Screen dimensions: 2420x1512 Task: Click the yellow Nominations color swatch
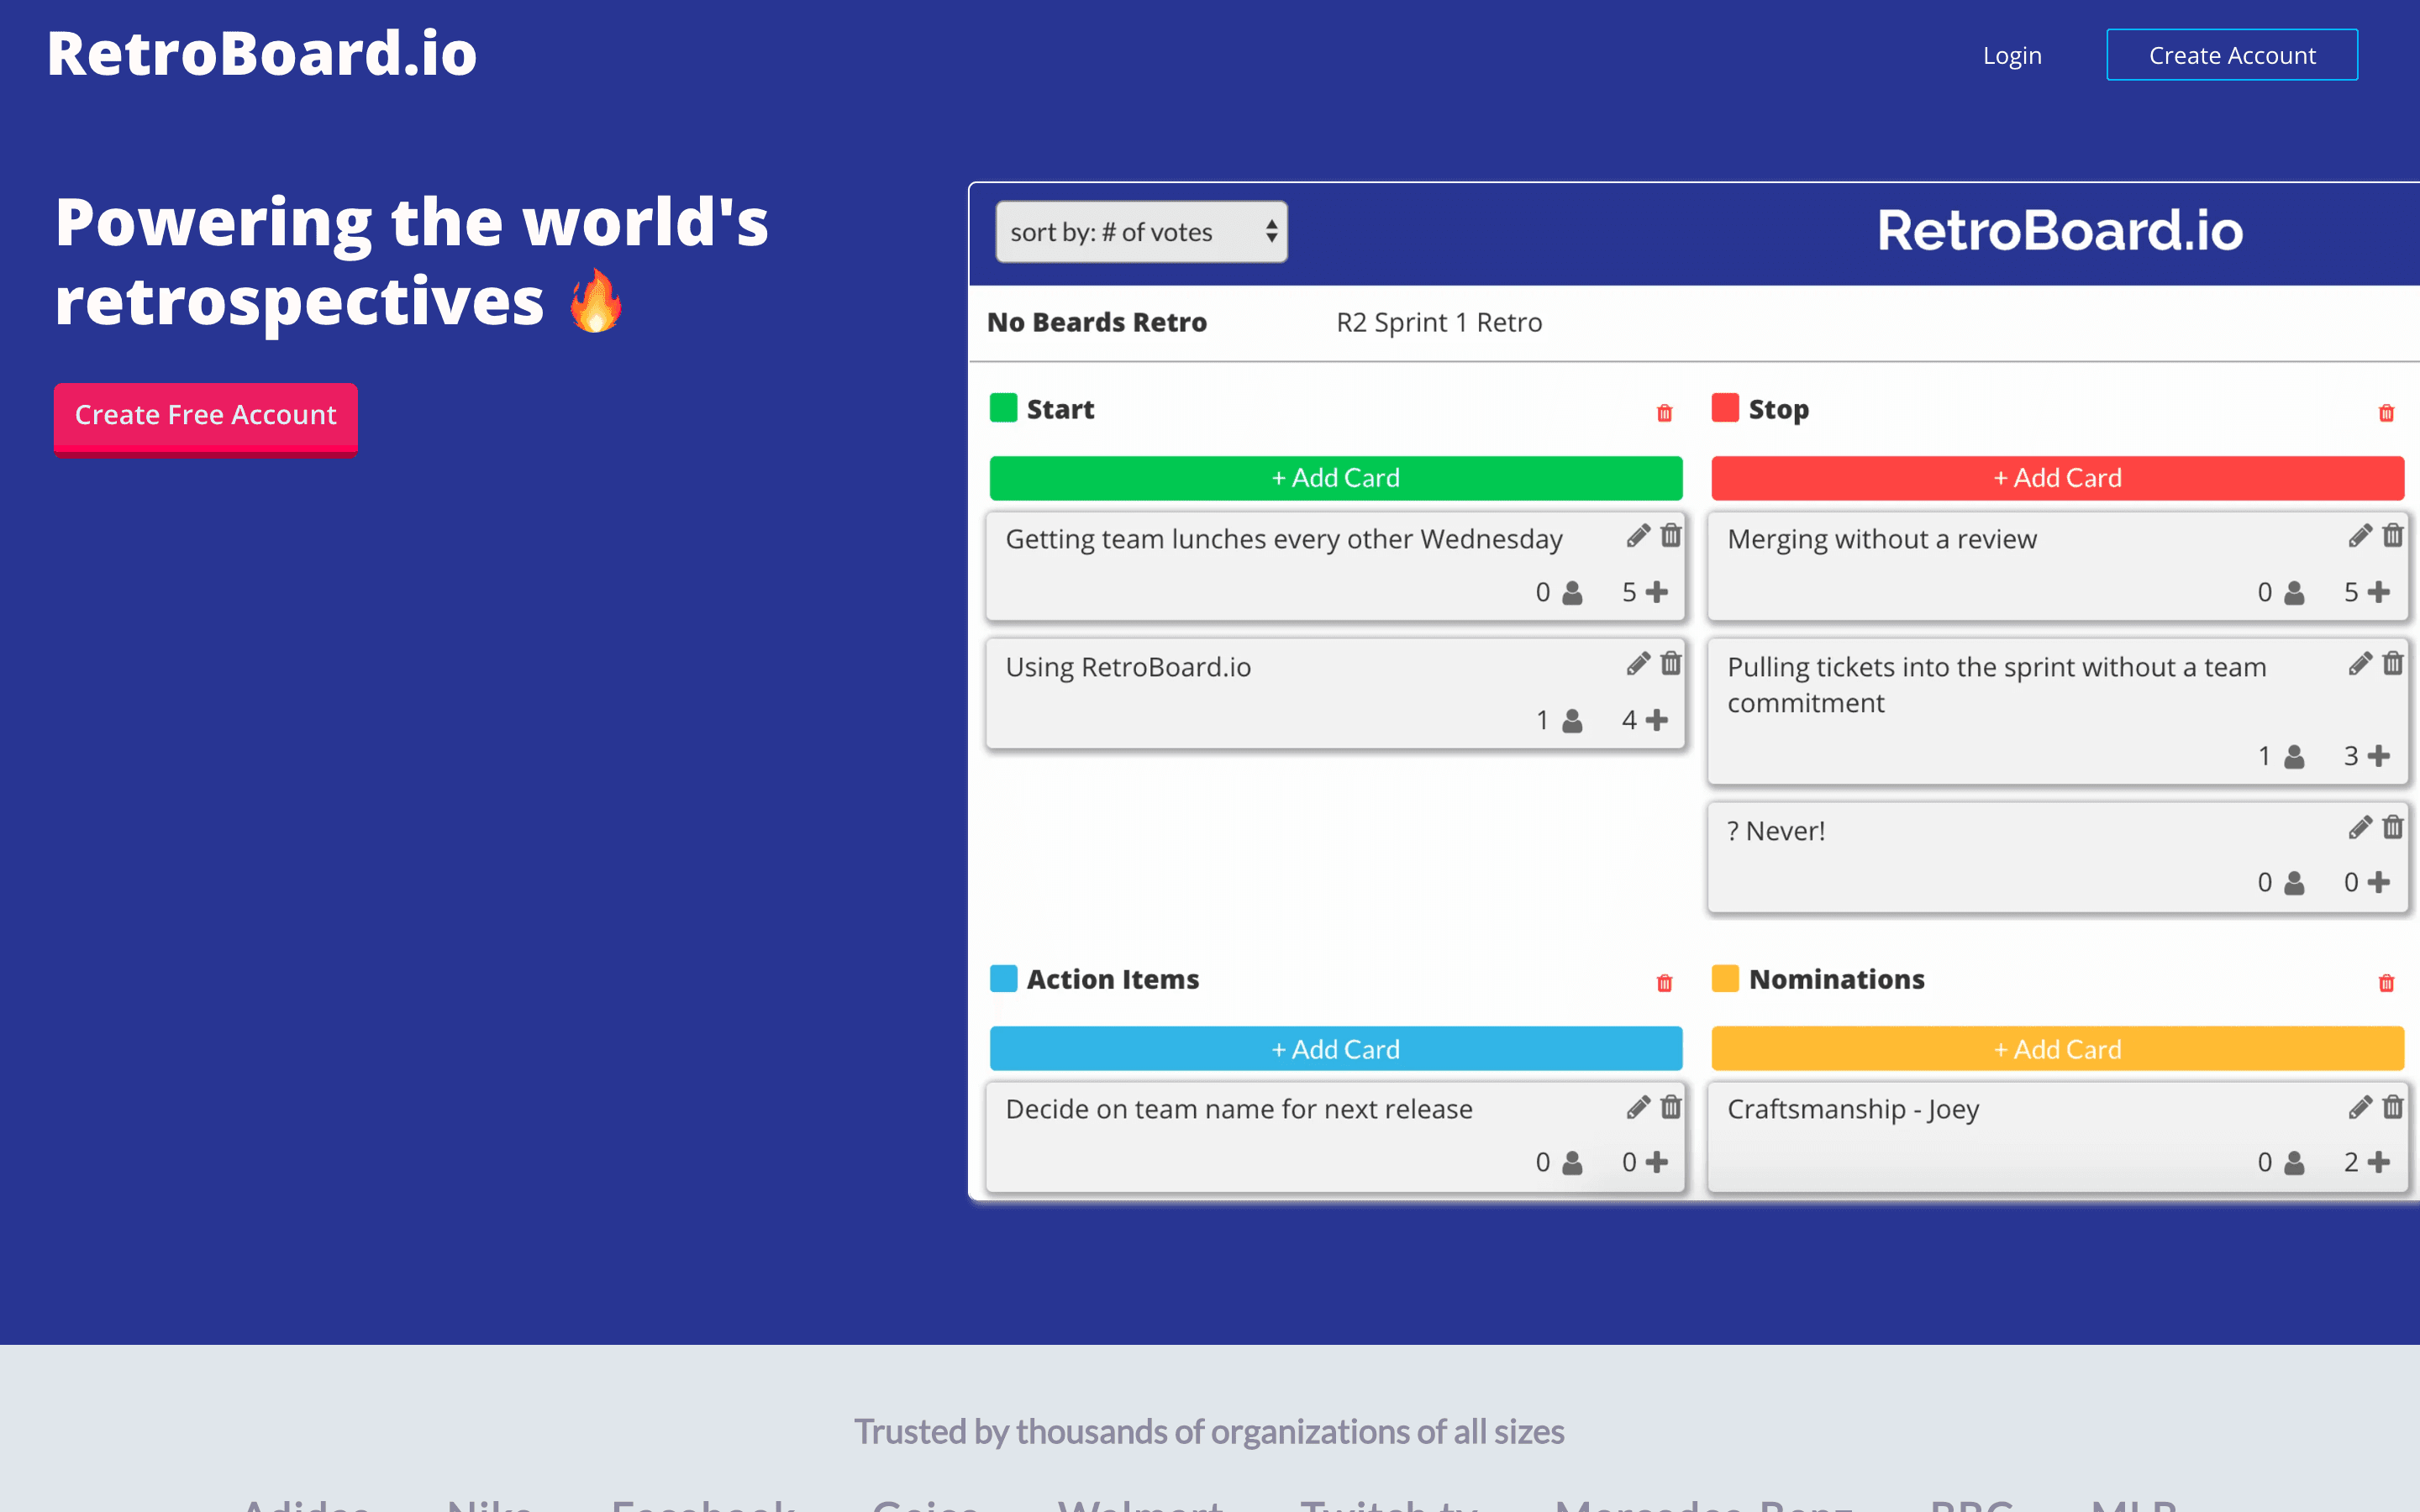1725,978
